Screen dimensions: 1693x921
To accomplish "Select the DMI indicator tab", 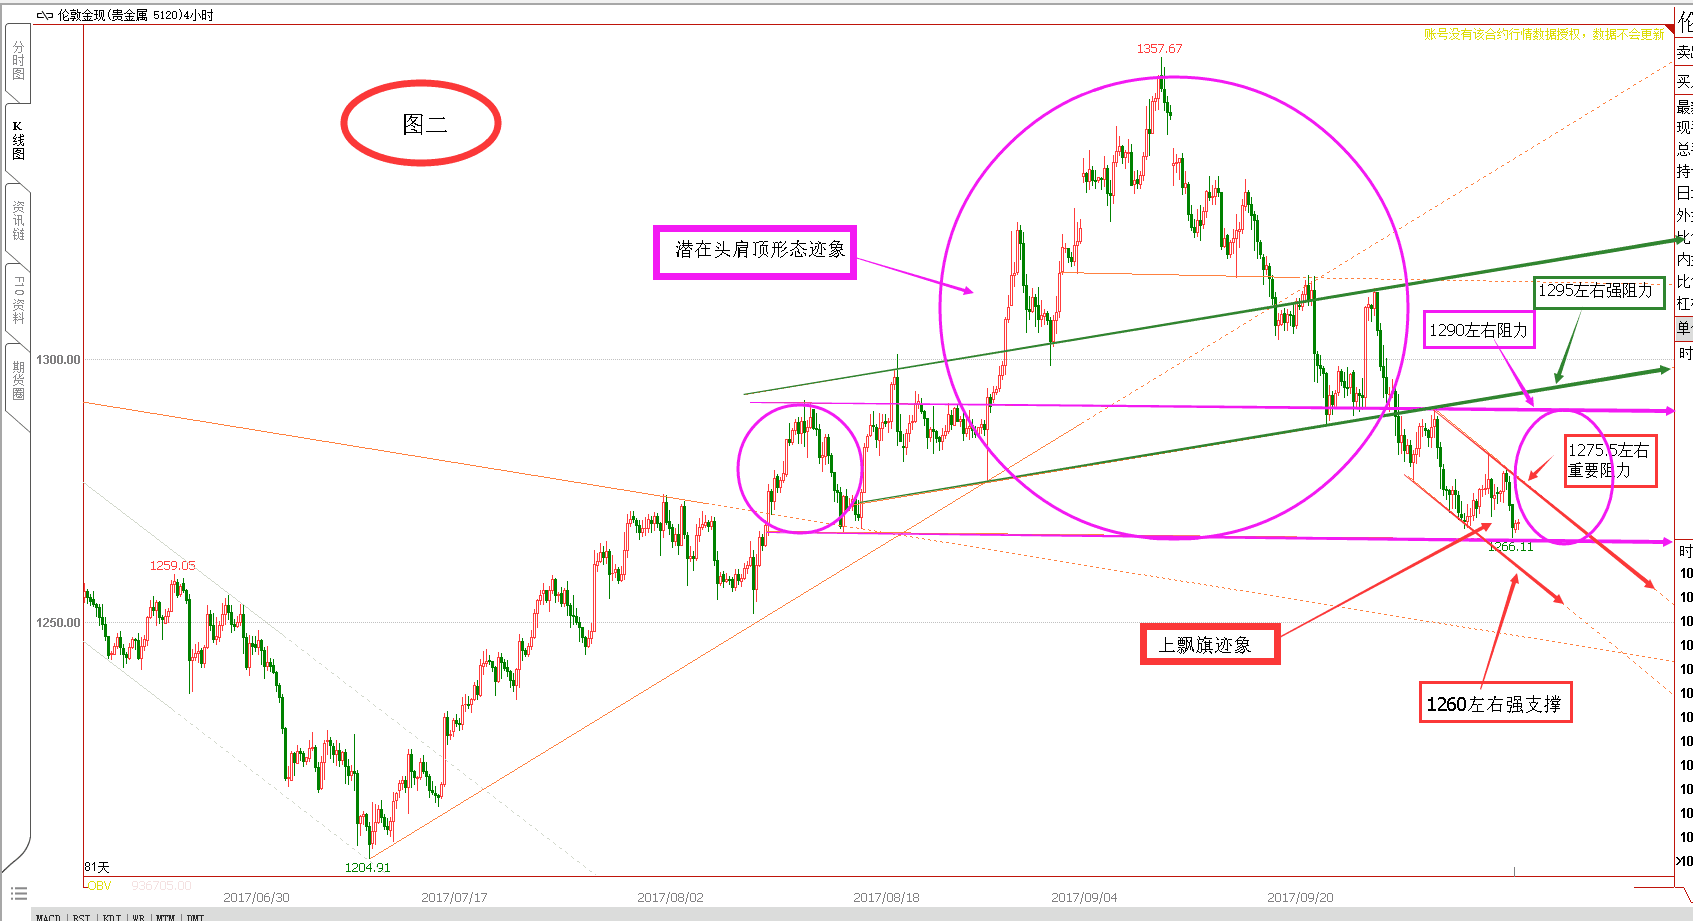I will [195, 916].
